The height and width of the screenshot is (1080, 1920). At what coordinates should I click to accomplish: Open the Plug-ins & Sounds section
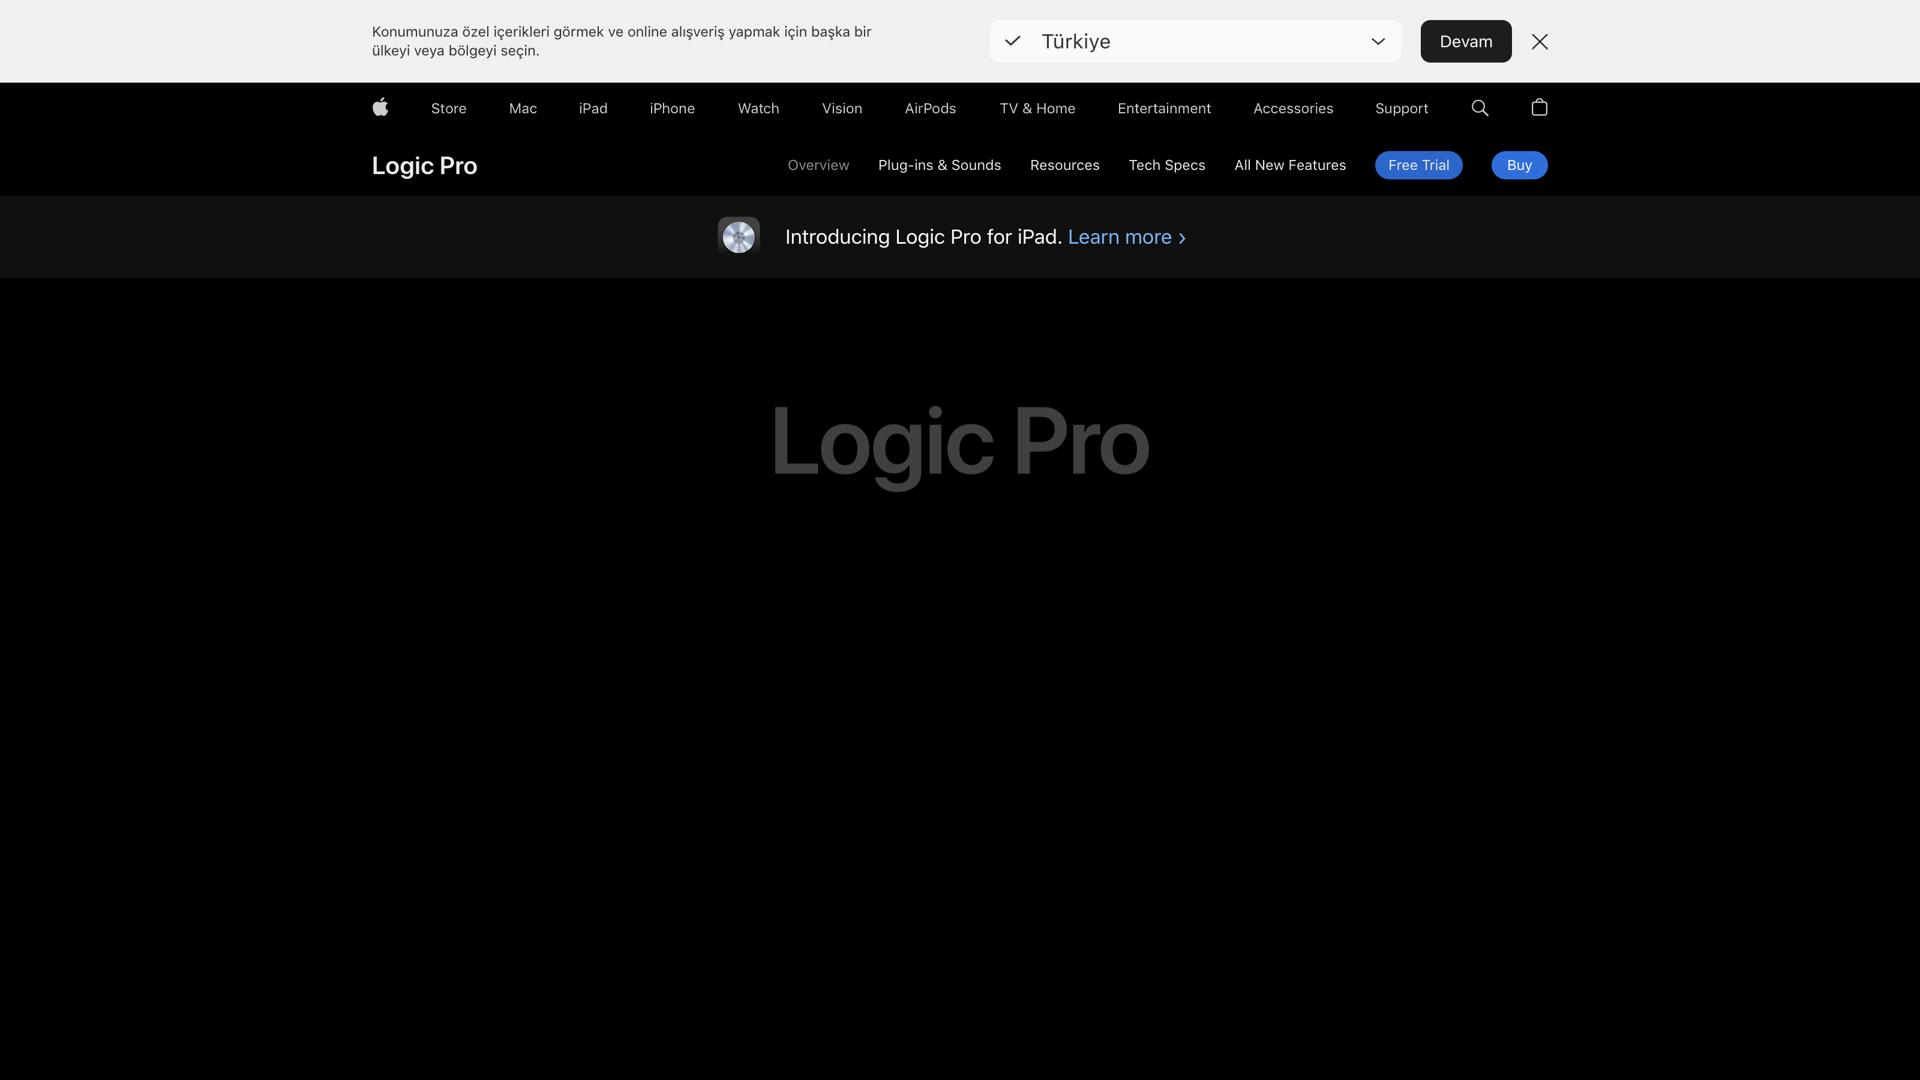point(939,165)
